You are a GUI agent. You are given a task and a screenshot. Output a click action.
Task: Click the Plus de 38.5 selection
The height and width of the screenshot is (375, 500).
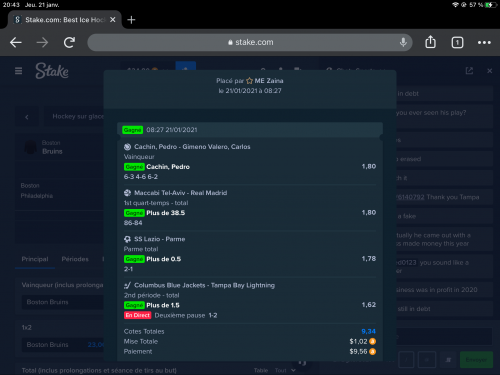click(166, 213)
